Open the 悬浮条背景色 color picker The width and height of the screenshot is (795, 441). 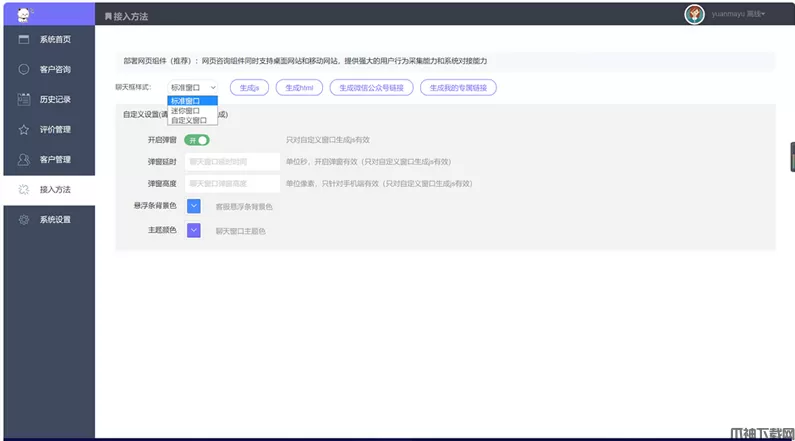194,206
